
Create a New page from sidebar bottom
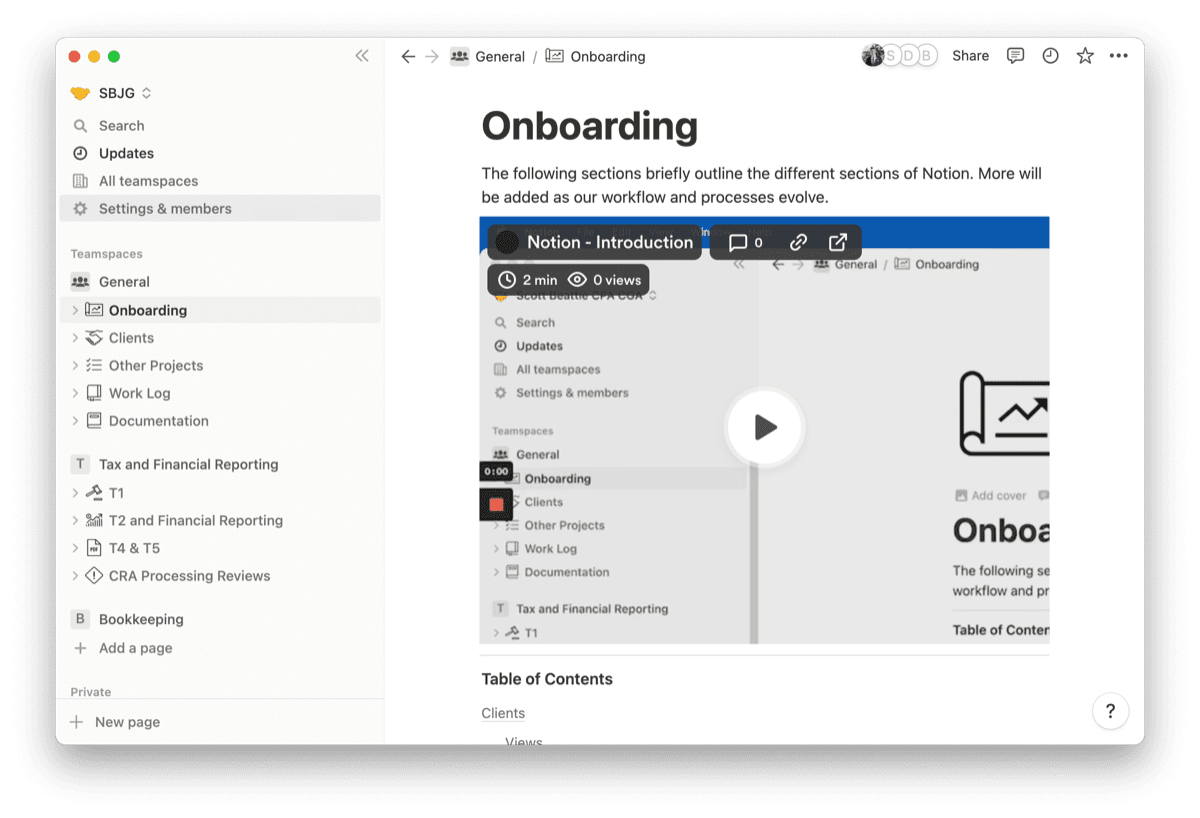pos(220,722)
